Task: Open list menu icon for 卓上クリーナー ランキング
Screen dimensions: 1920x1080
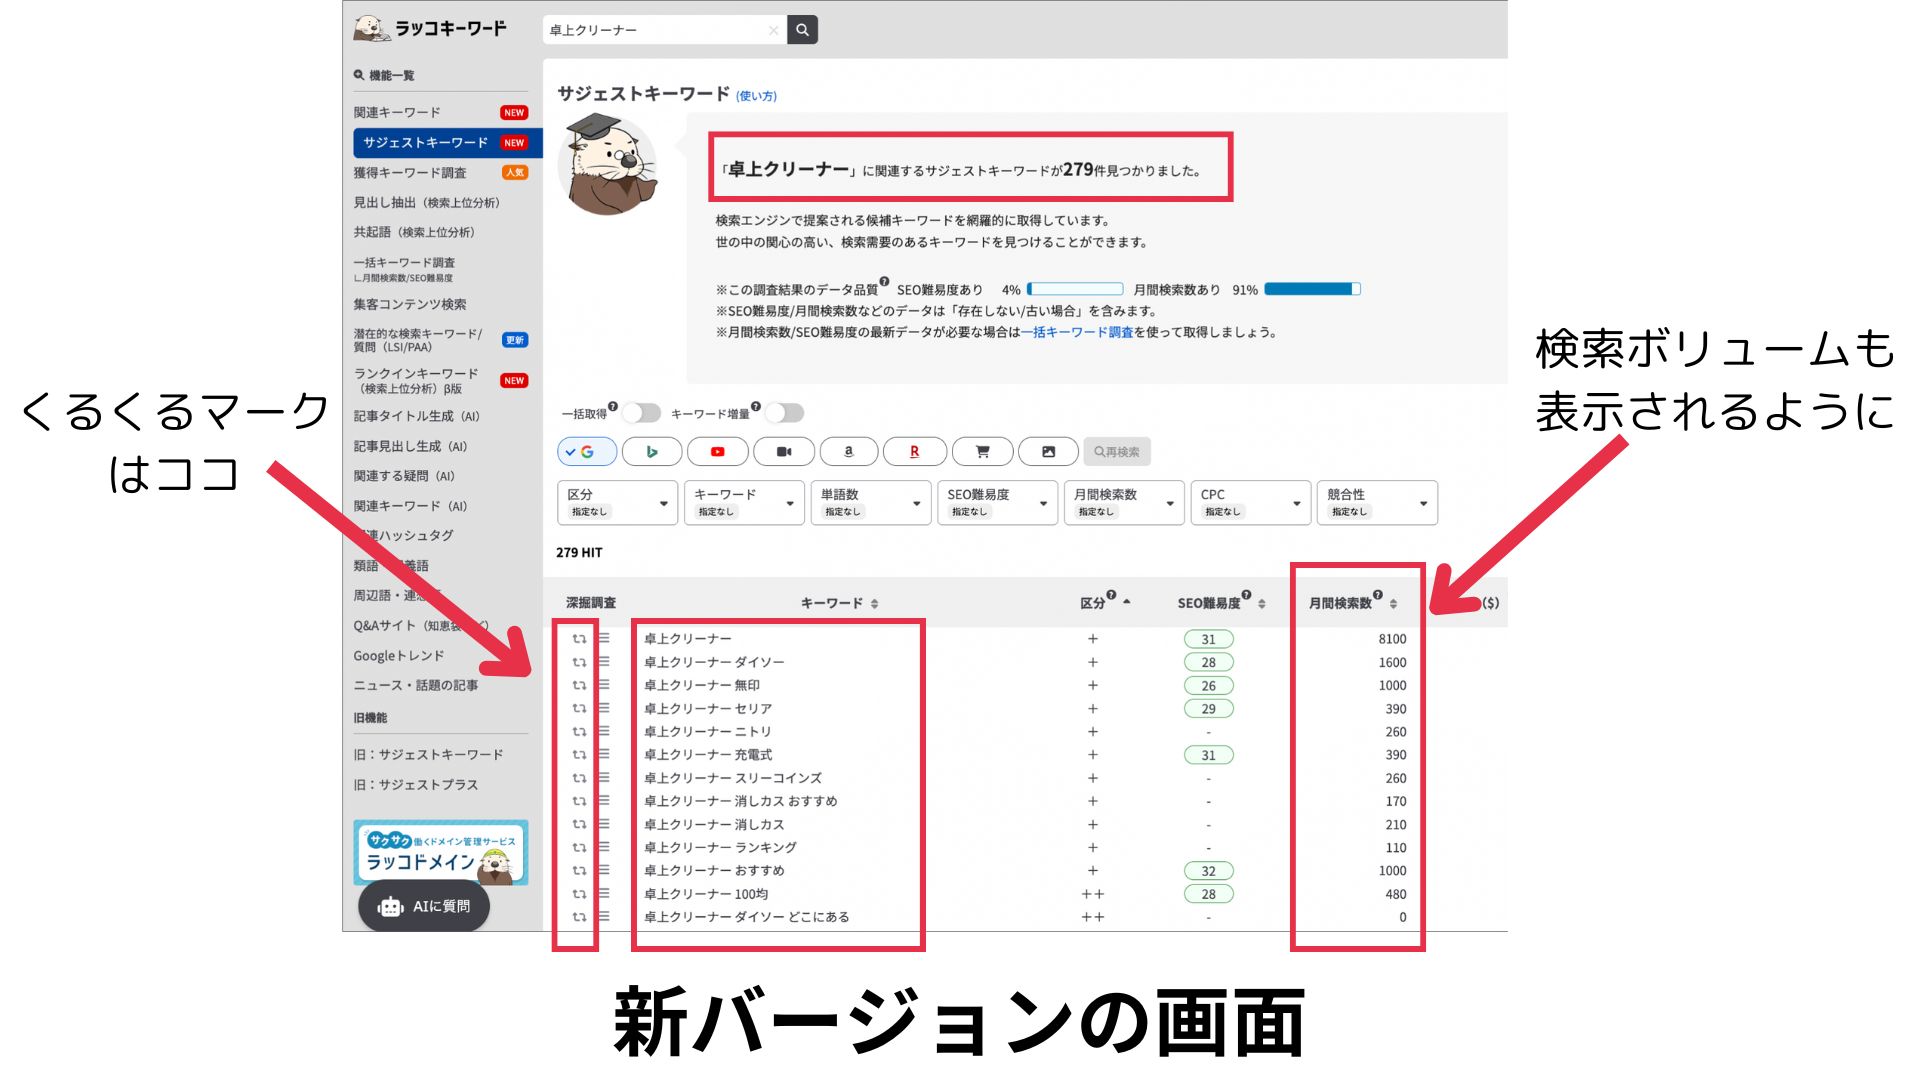Action: click(x=604, y=847)
